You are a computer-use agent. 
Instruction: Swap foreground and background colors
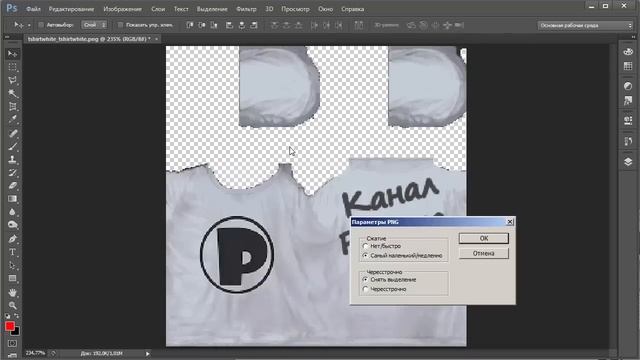[17, 316]
